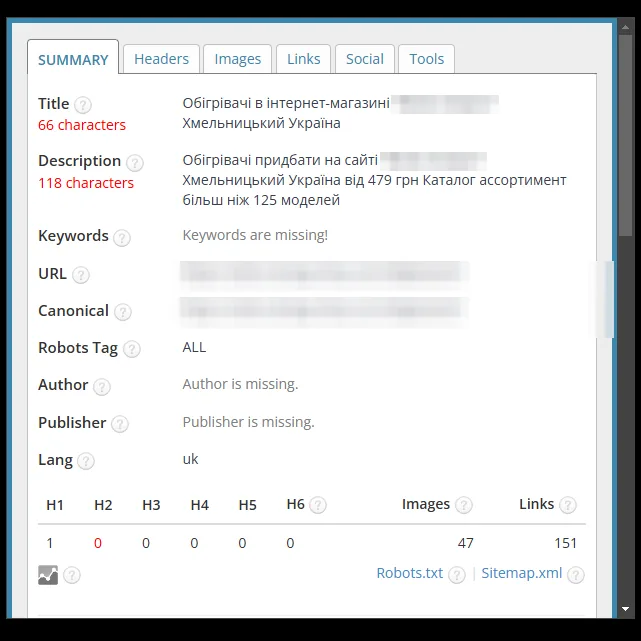Open the Sitemap.xml link
The width and height of the screenshot is (641, 641).
pyautogui.click(x=522, y=573)
